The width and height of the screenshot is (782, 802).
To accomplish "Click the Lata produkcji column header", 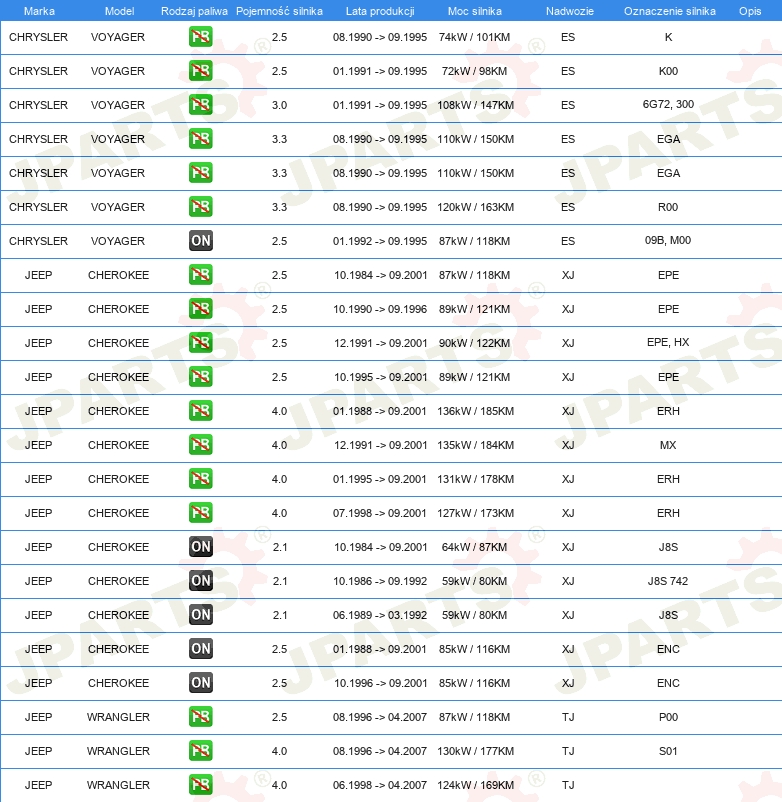I will (380, 10).
